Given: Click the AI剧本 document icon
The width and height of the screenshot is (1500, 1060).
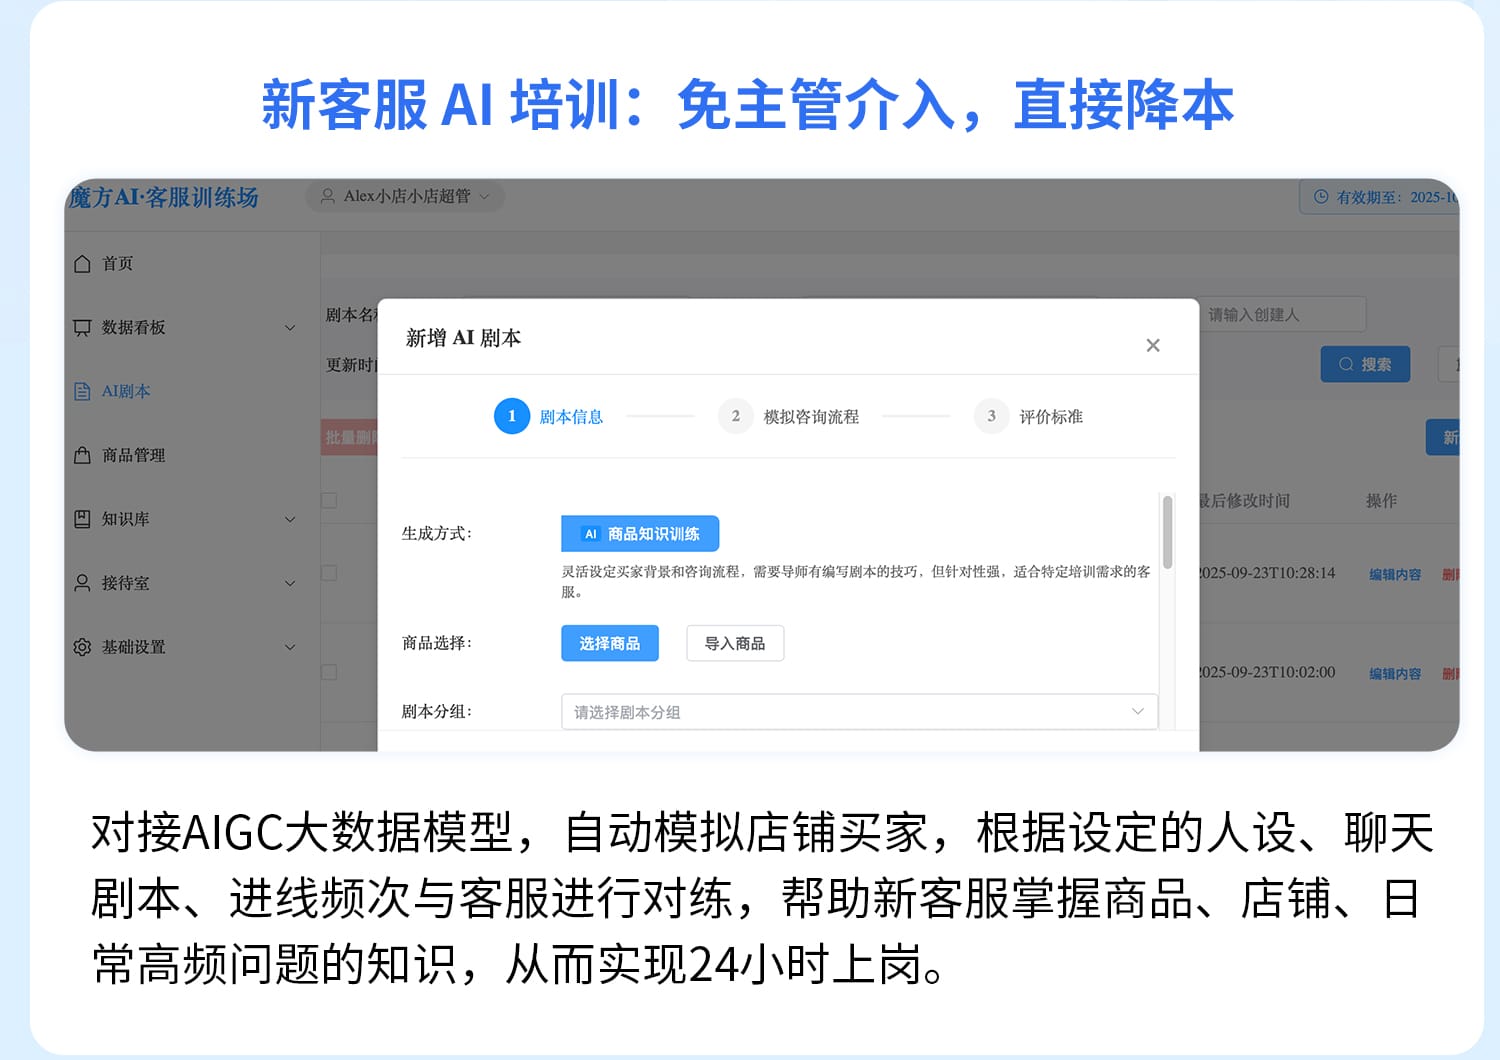Looking at the screenshot, I should click(x=82, y=391).
